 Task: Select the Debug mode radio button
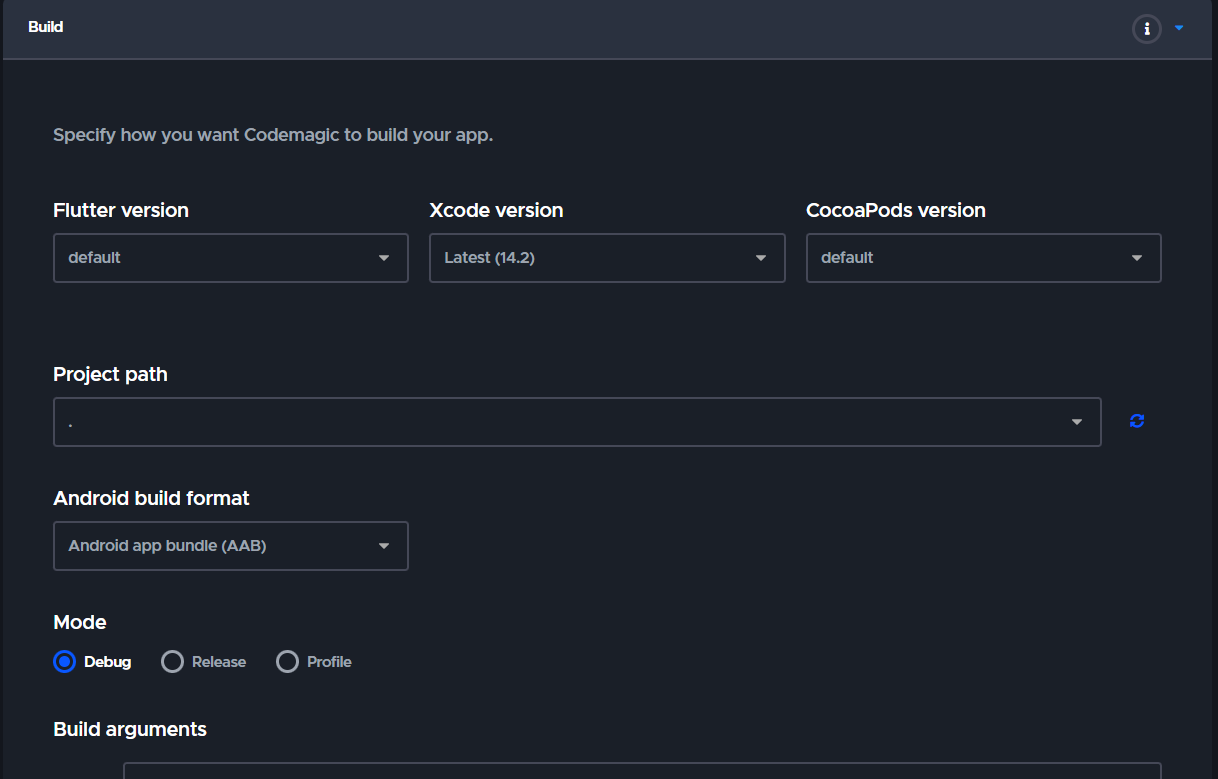tap(65, 662)
